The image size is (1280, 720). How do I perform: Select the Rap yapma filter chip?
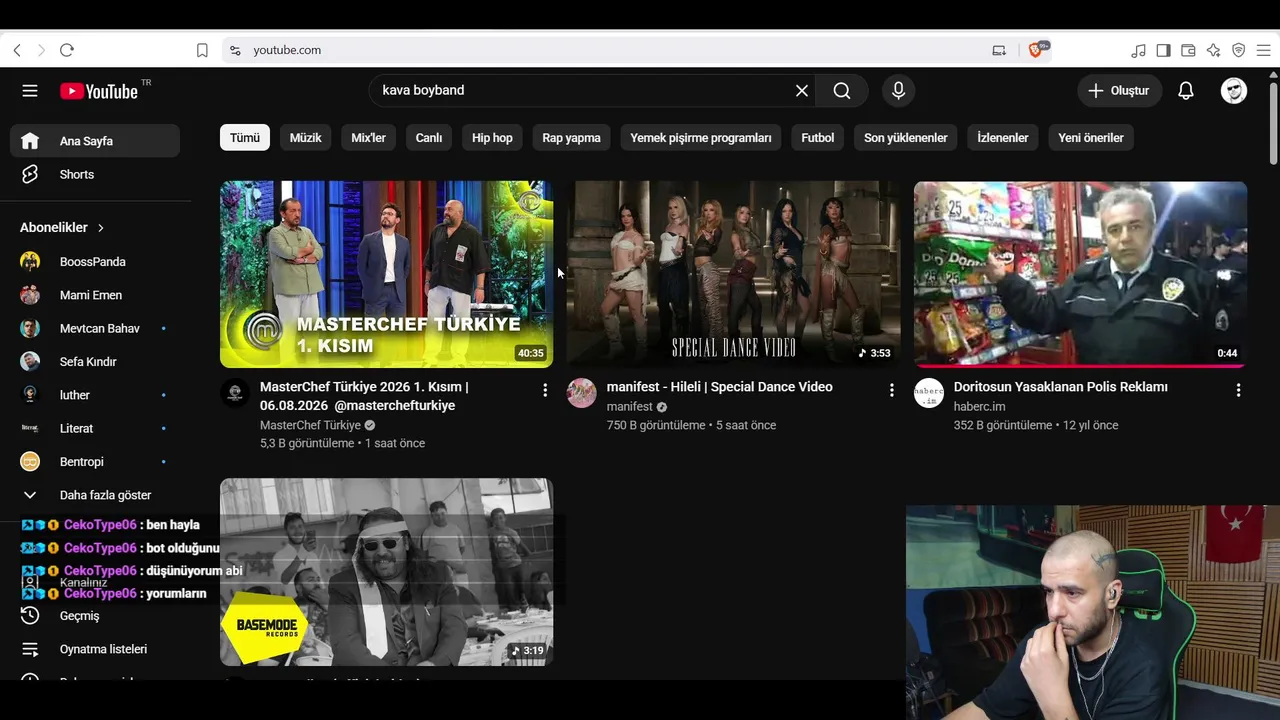tap(571, 138)
